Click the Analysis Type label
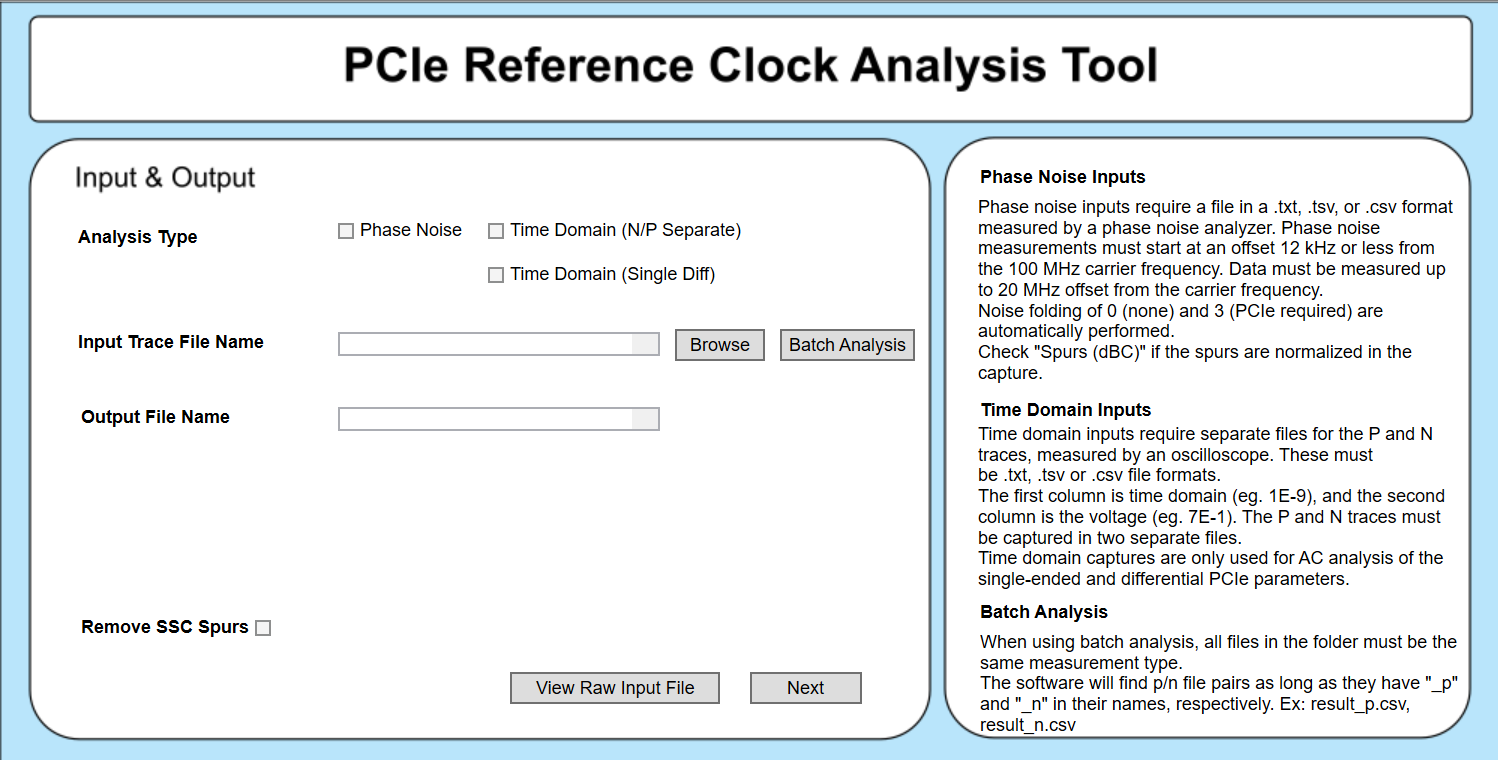 point(138,237)
